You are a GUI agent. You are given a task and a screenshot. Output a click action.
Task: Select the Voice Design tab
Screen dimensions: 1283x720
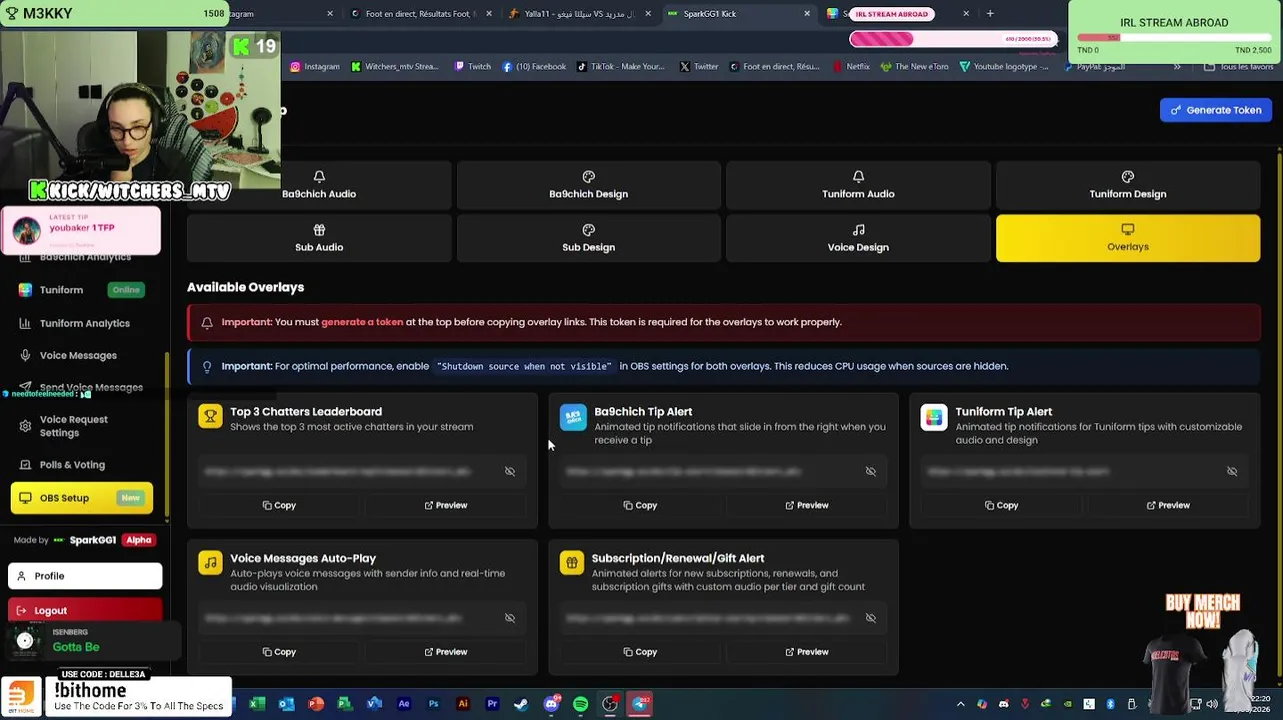click(x=858, y=238)
